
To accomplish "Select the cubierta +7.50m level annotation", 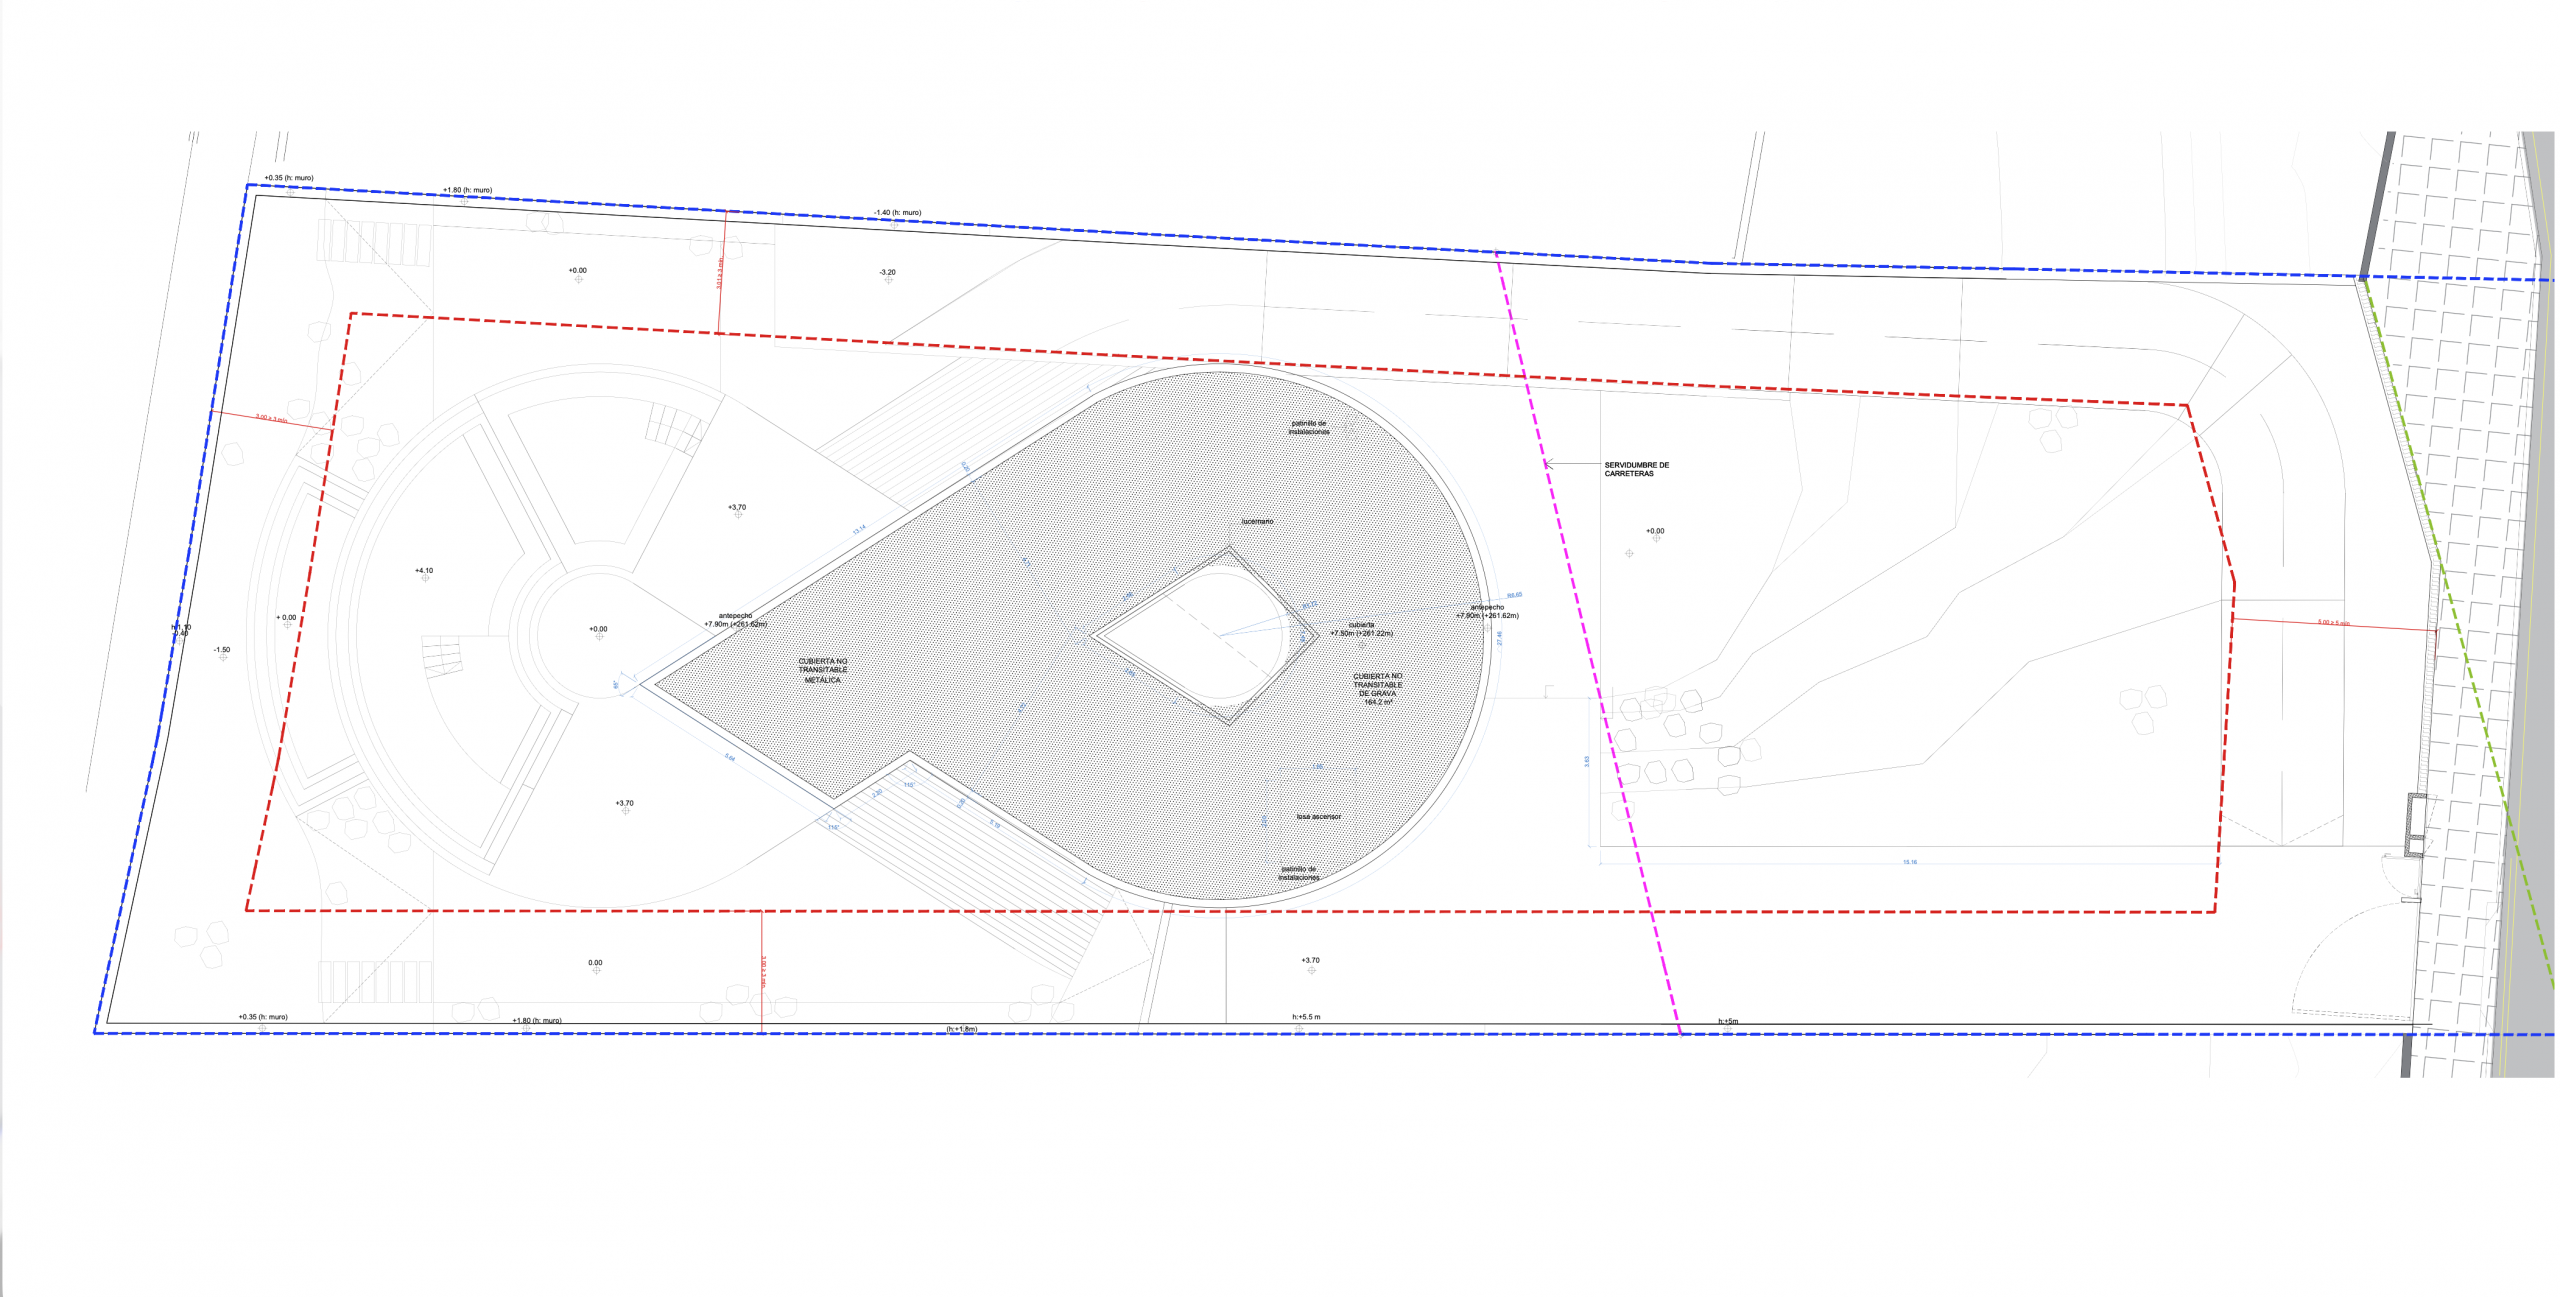I will point(1361,629).
